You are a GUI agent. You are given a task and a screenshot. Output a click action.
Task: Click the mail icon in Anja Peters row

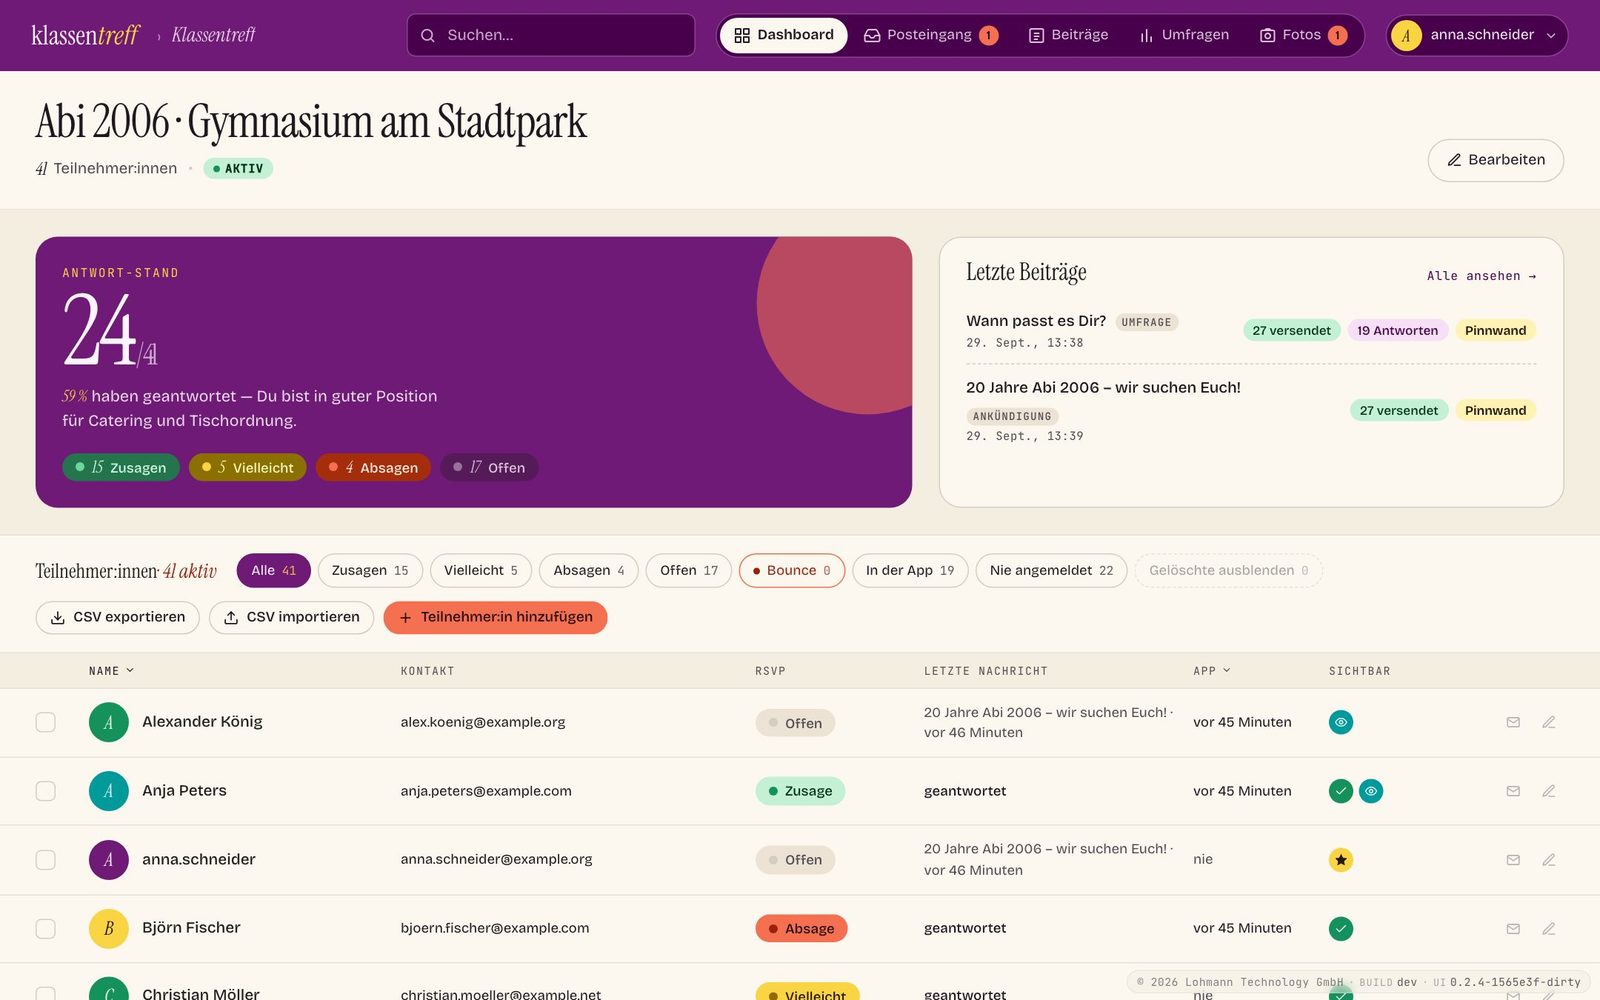point(1513,791)
